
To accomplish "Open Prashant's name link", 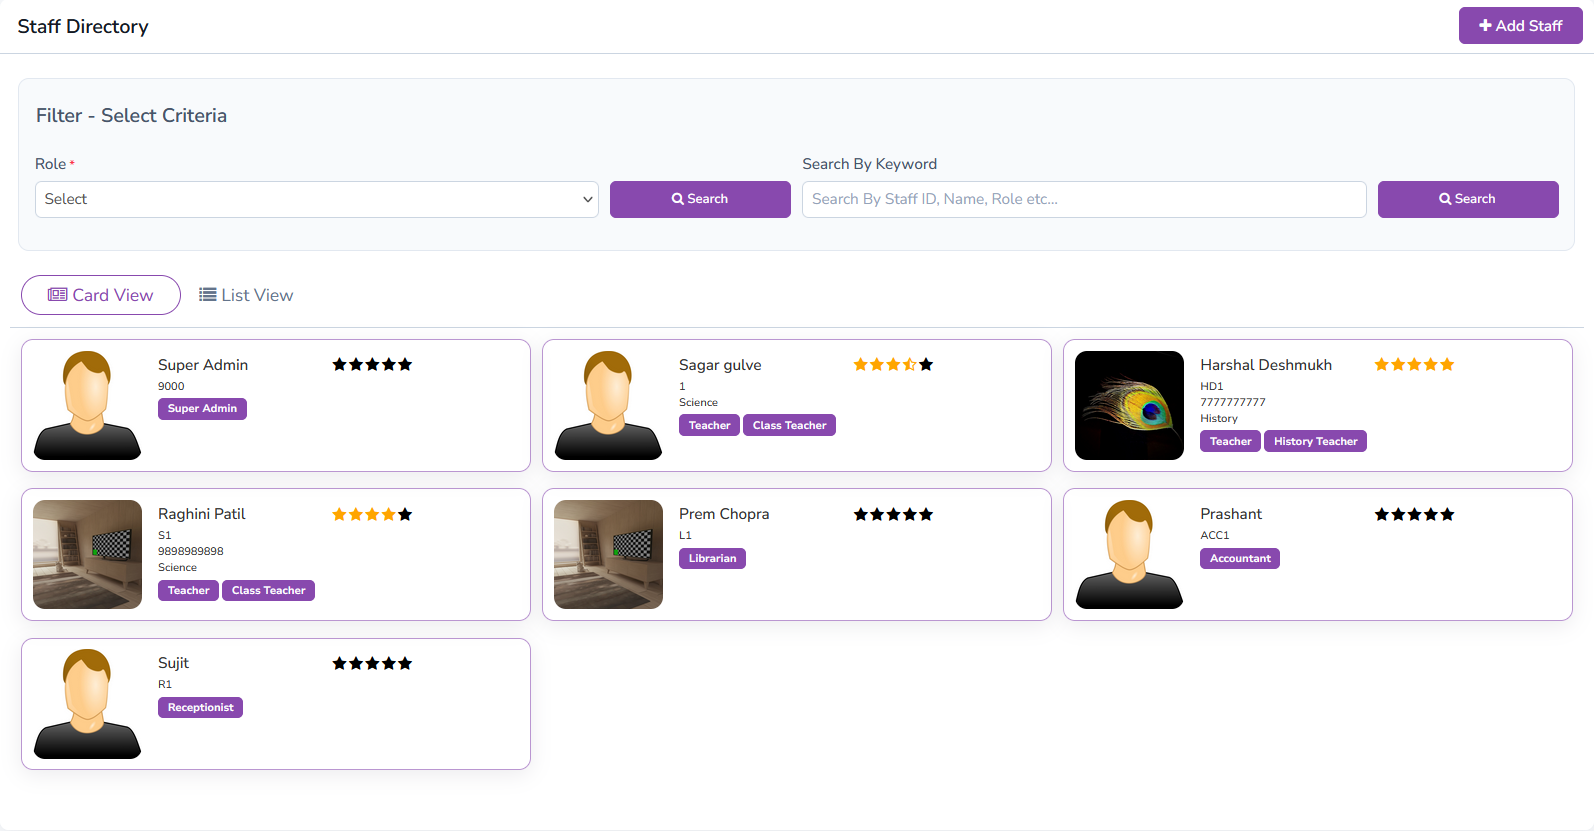I will coord(1231,514).
